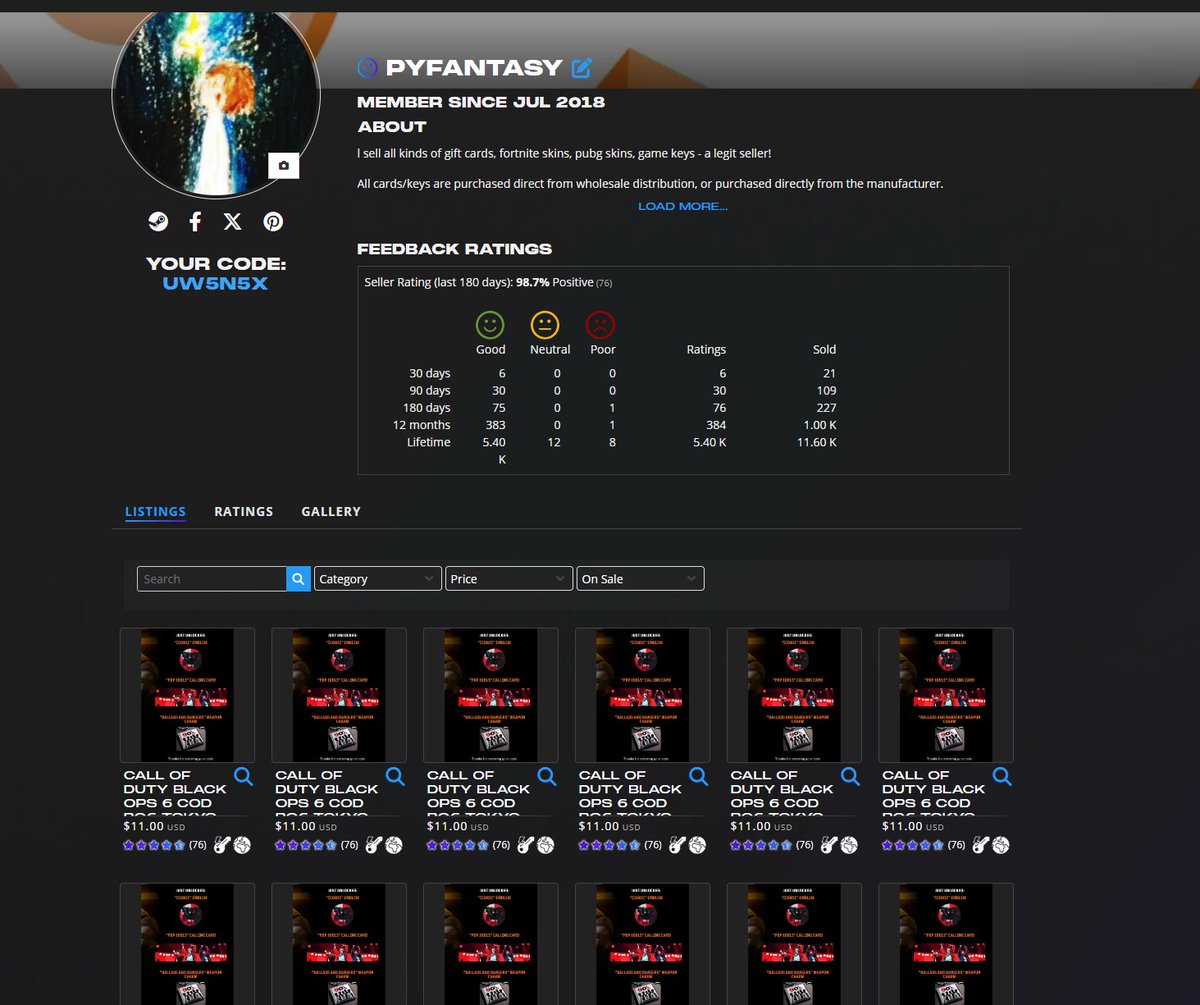This screenshot has width=1200, height=1005.
Task: Click the magnifier on the fifth listing card
Action: [850, 777]
